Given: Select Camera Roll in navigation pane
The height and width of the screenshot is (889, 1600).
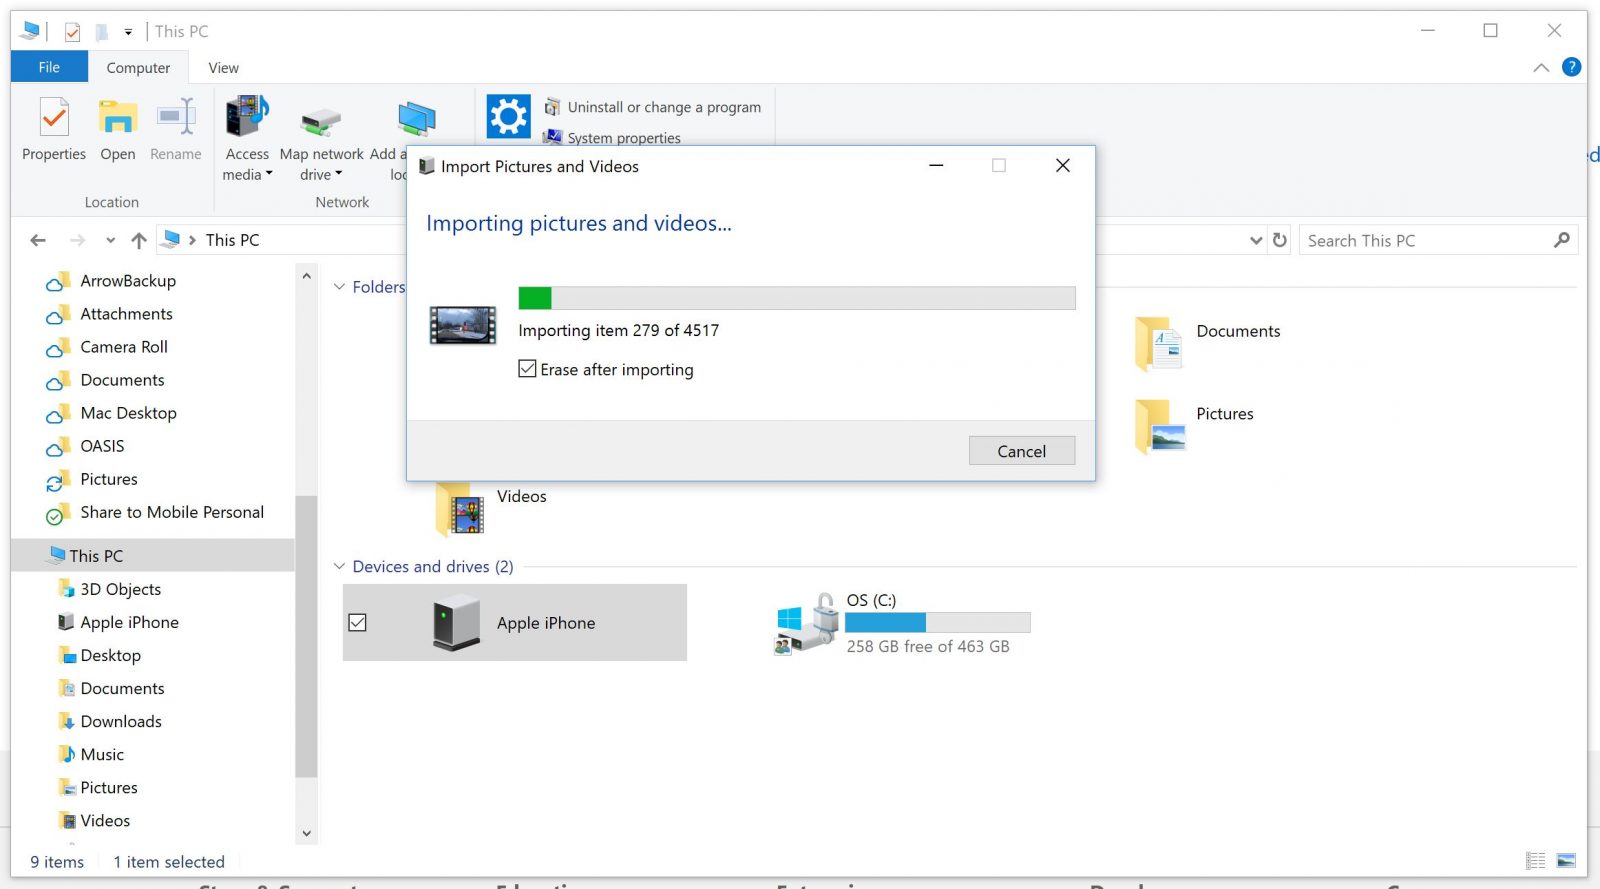Looking at the screenshot, I should pos(124,347).
